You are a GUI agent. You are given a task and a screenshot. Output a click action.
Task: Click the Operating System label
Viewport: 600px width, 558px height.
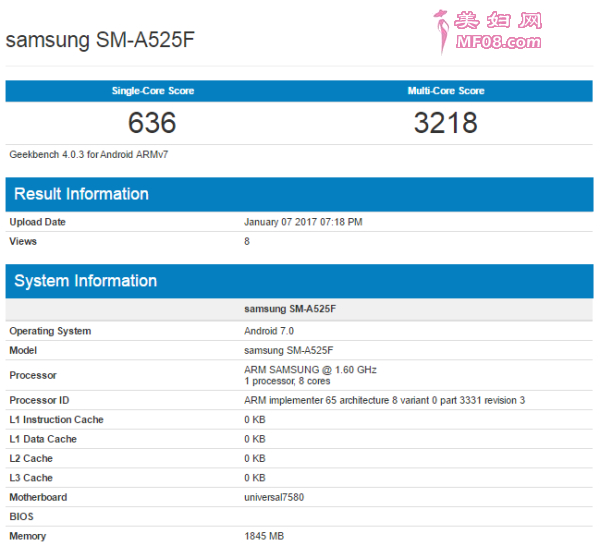click(x=50, y=331)
